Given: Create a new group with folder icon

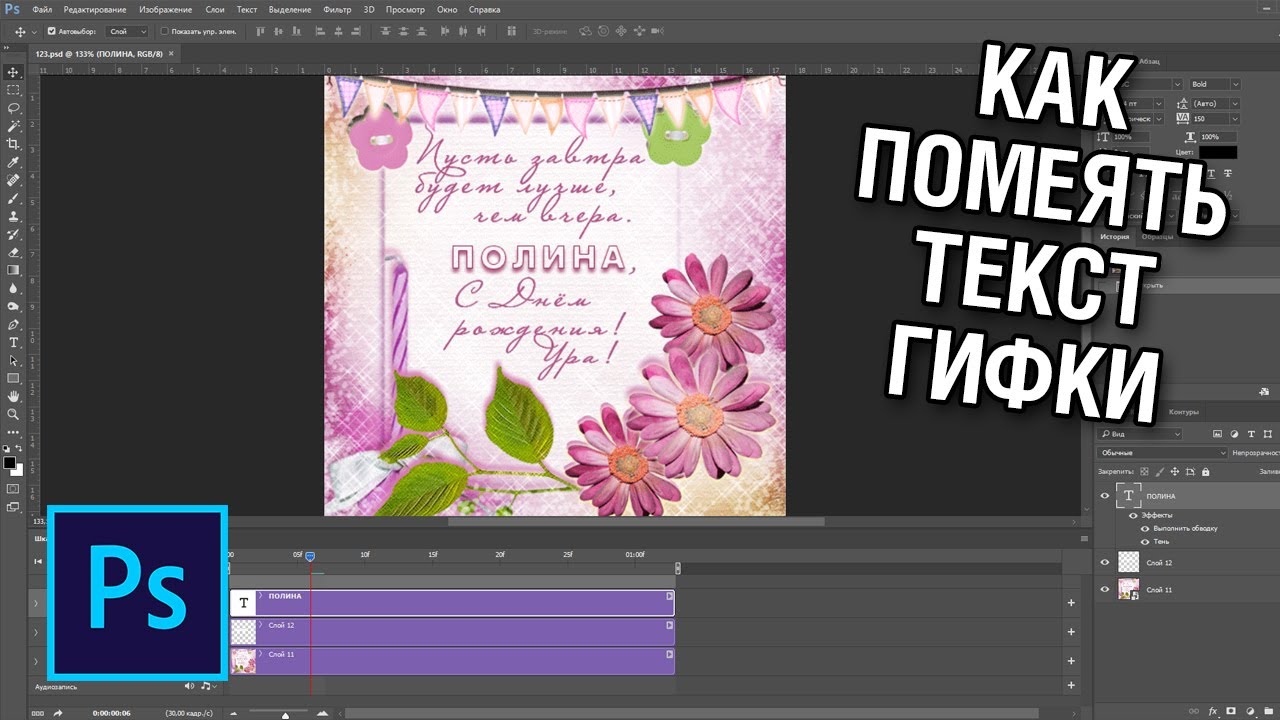Looking at the screenshot, I should pyautogui.click(x=1268, y=712).
